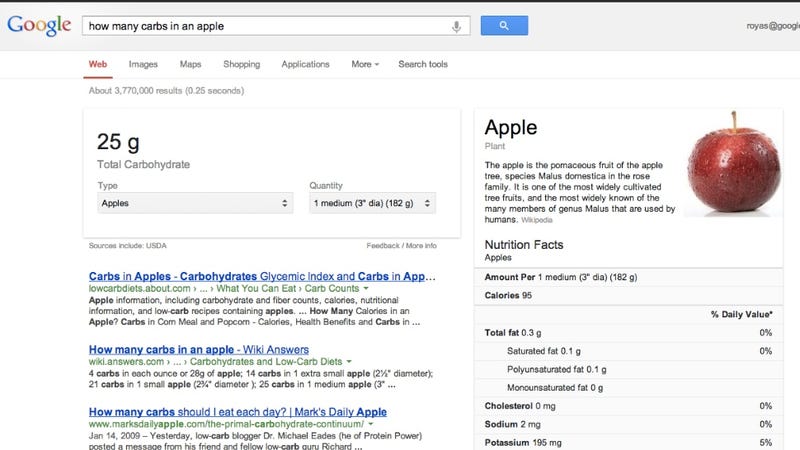800x450 pixels.
Task: Open Search tools
Action: click(423, 64)
